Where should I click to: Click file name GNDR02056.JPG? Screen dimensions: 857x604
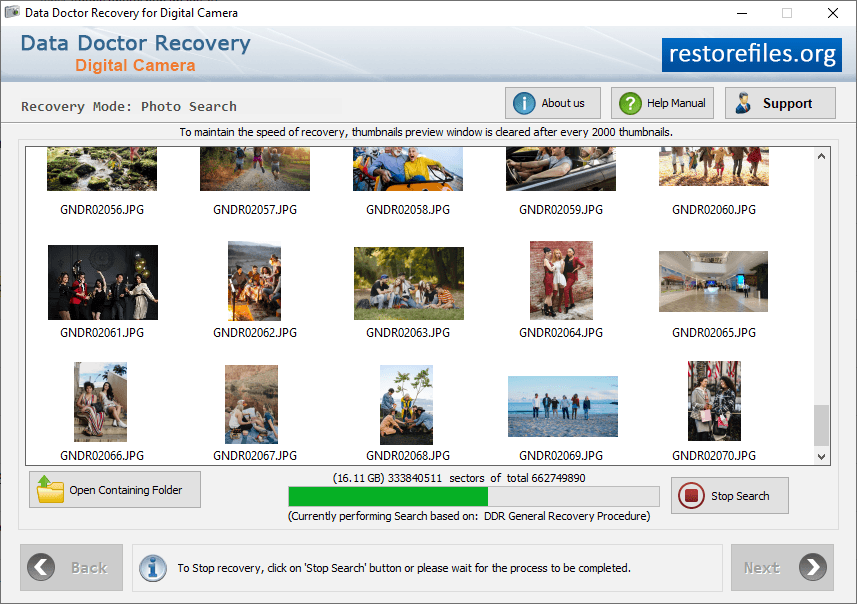click(102, 210)
